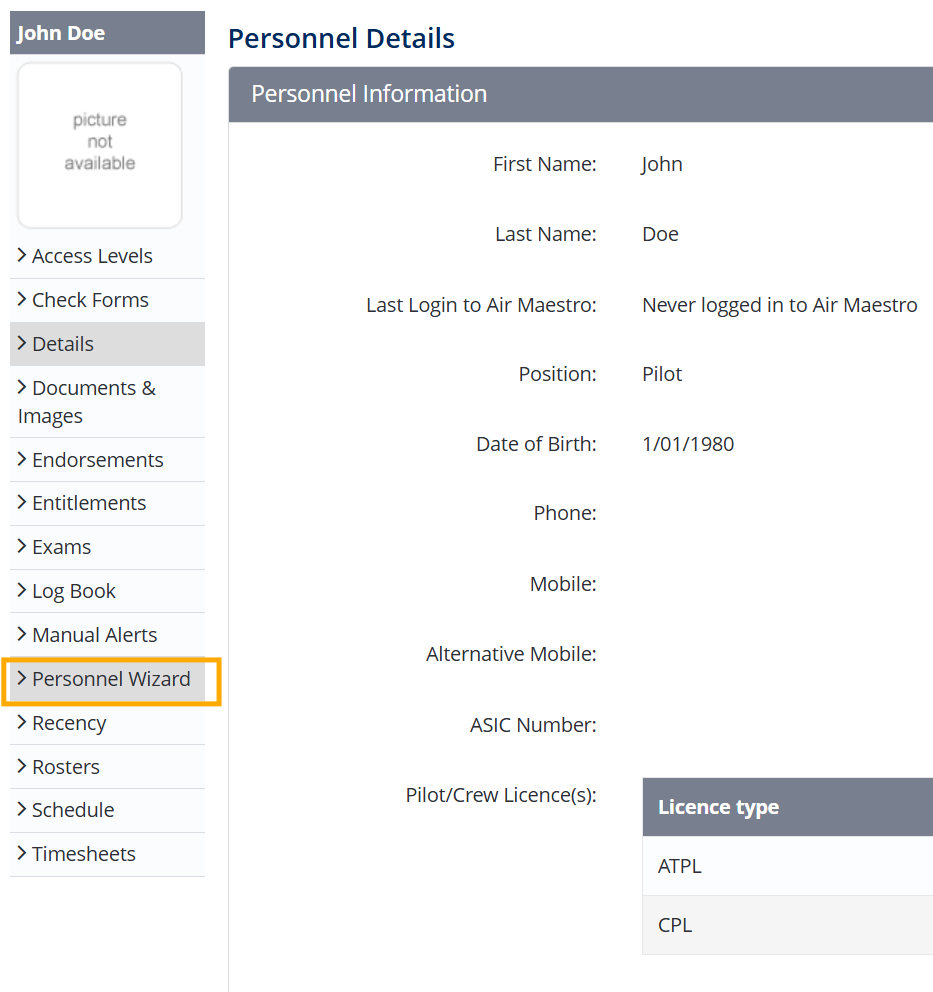Viewport: 933px width, 992px height.
Task: Open the Entitlements page
Action: point(89,503)
